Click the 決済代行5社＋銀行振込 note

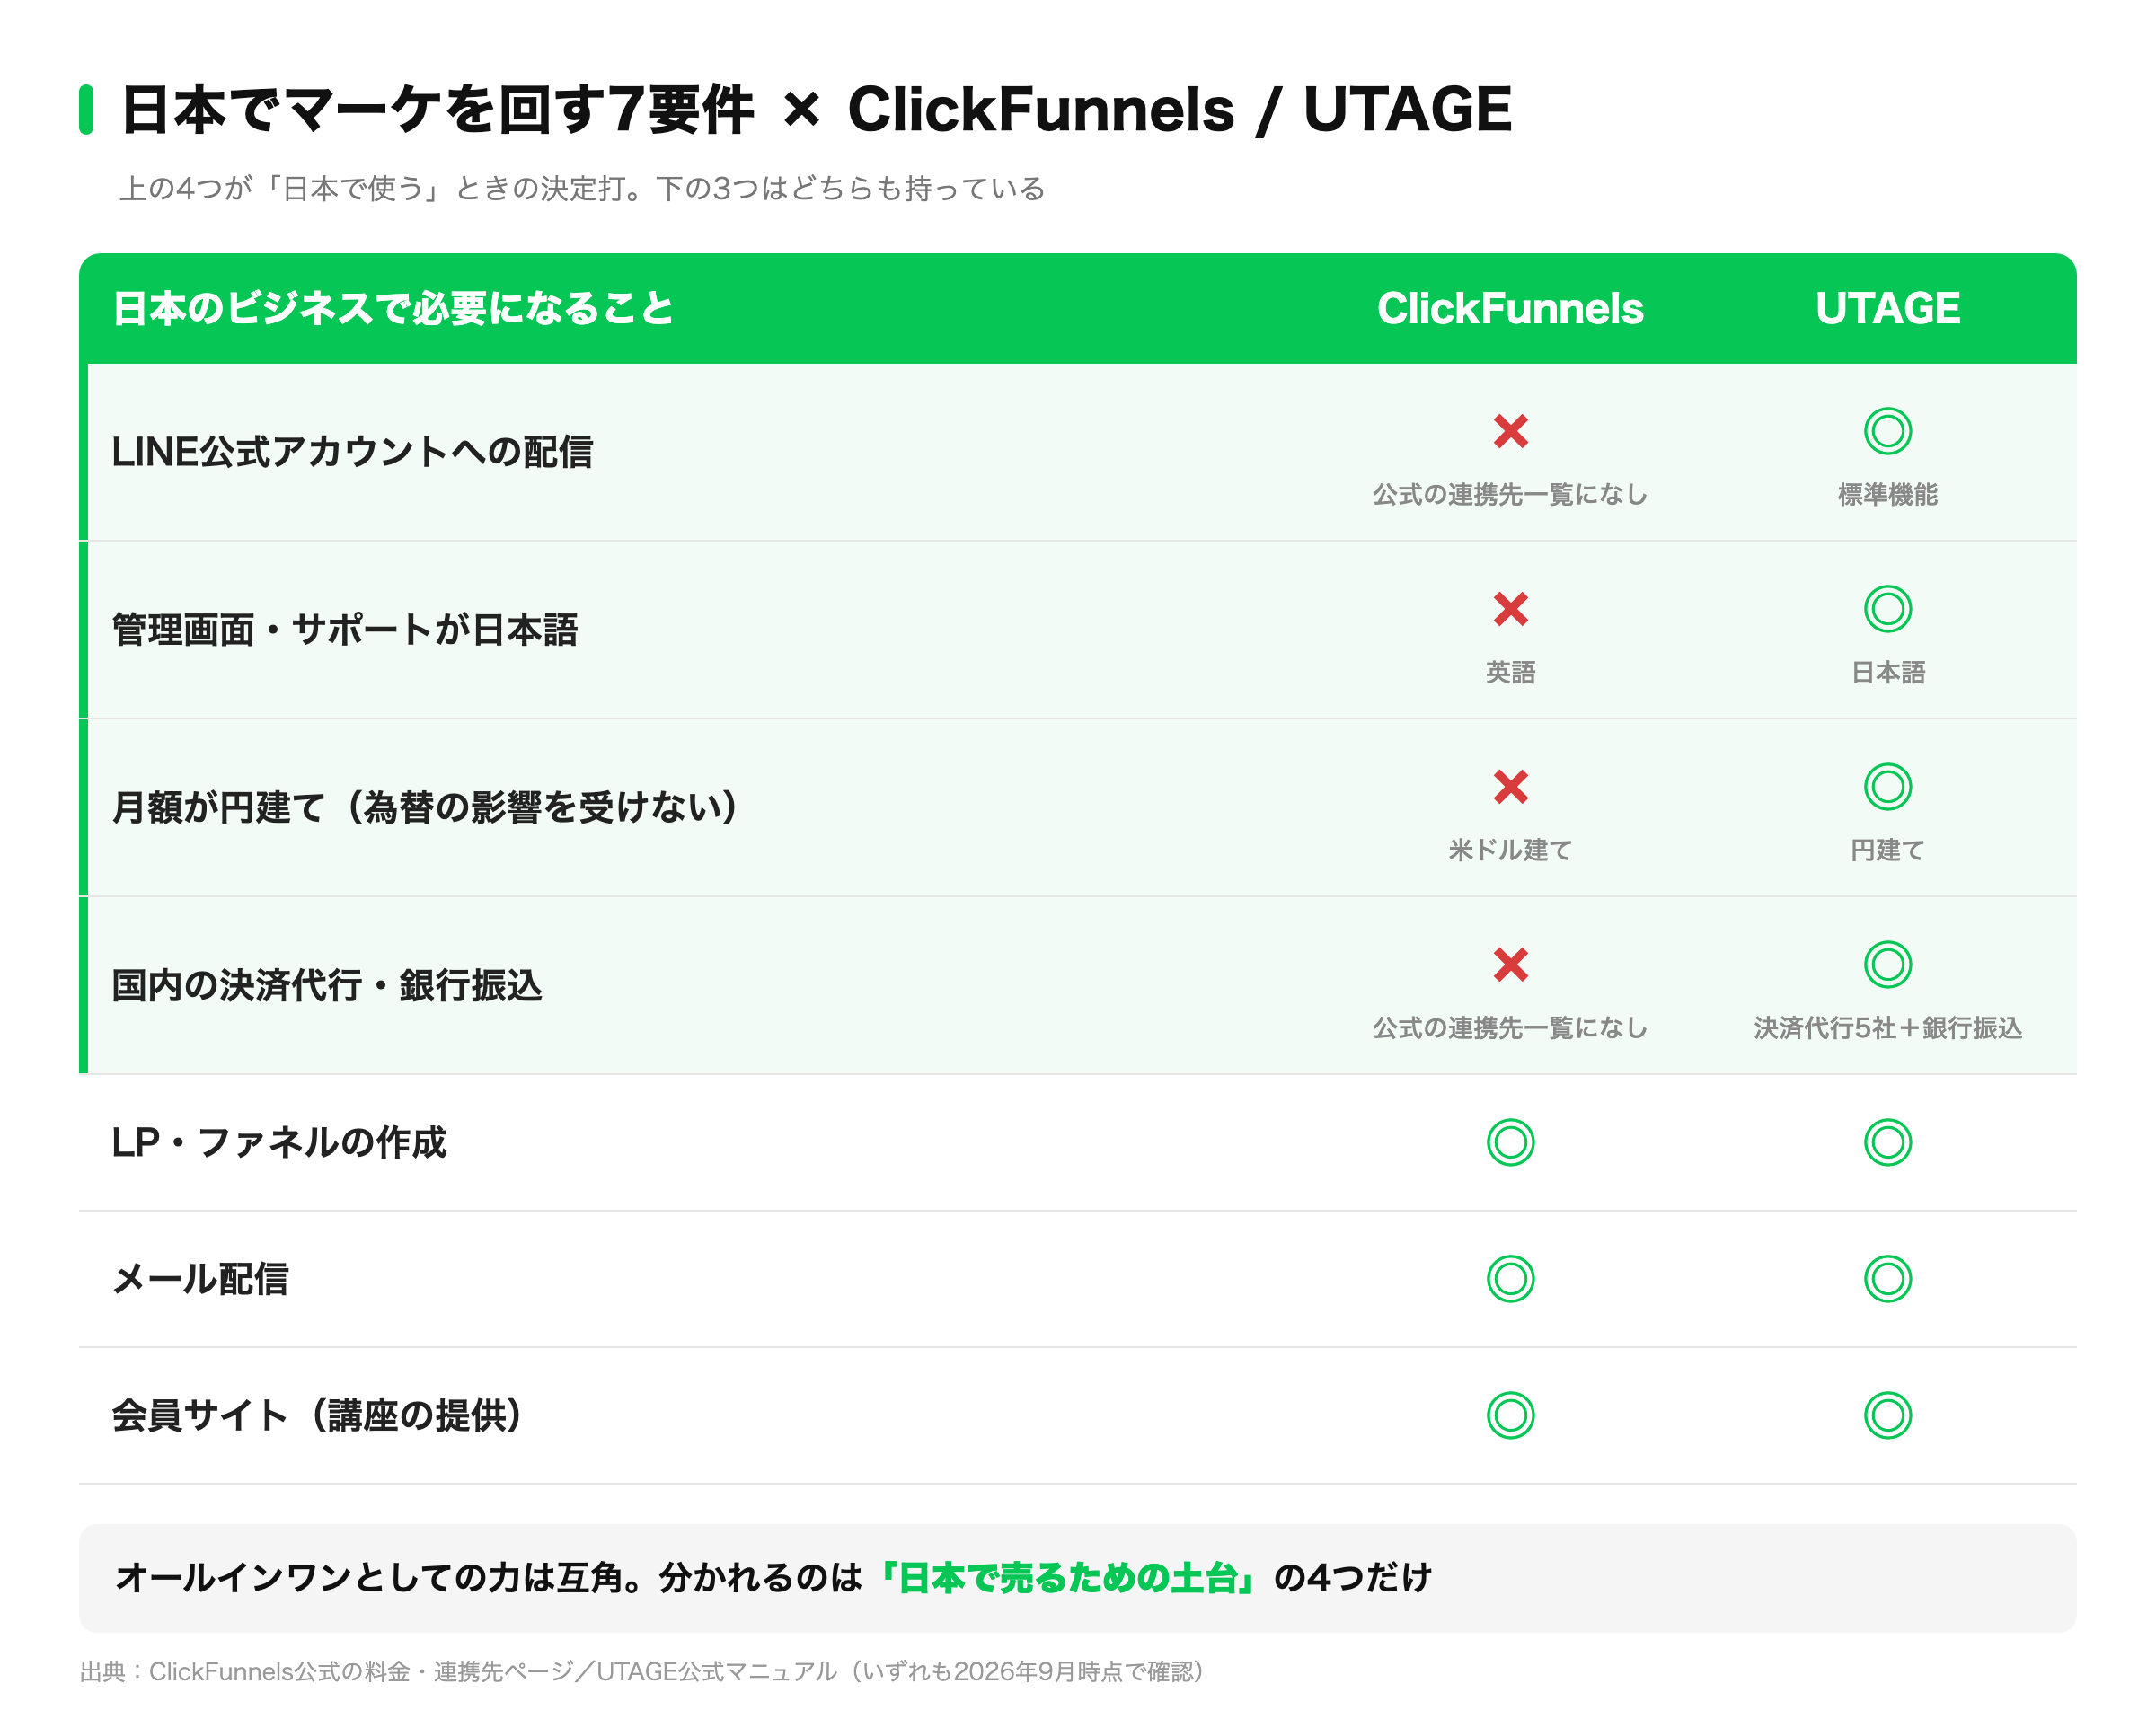(x=1887, y=1028)
